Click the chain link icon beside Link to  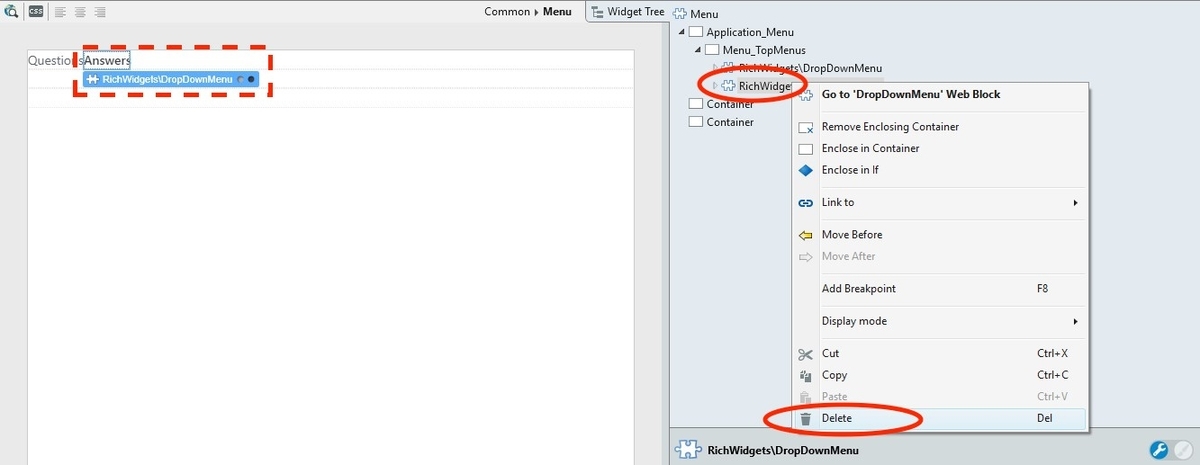pyautogui.click(x=806, y=202)
